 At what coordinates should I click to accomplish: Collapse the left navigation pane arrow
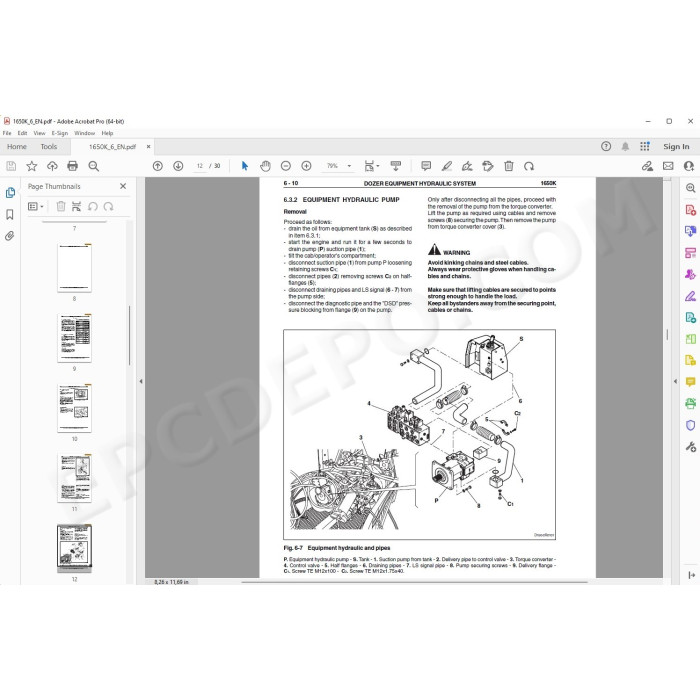click(x=141, y=381)
